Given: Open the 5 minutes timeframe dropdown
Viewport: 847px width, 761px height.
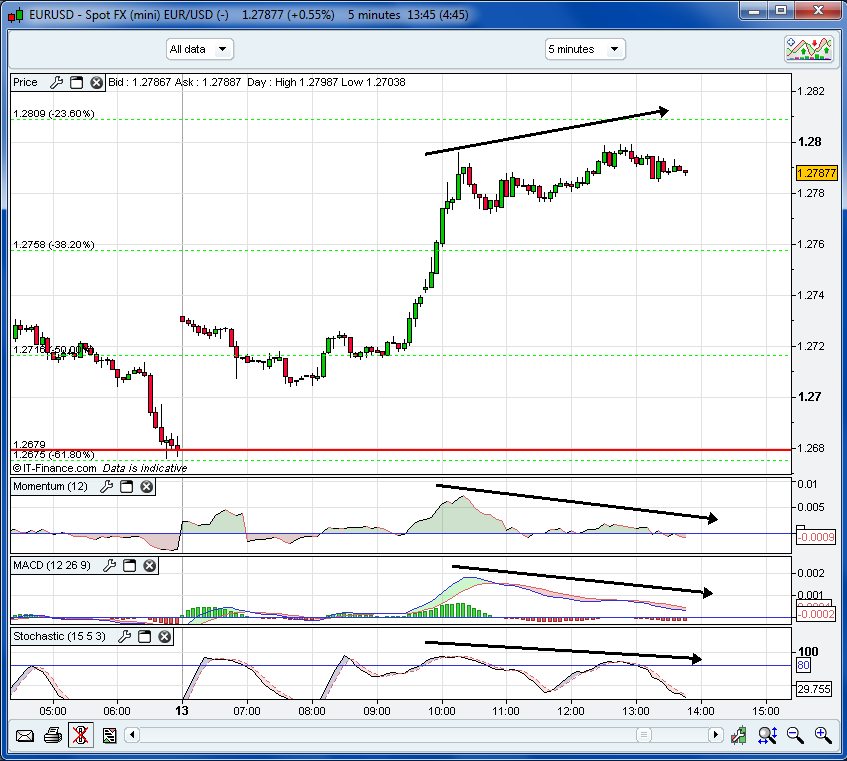Looking at the screenshot, I should (x=585, y=49).
